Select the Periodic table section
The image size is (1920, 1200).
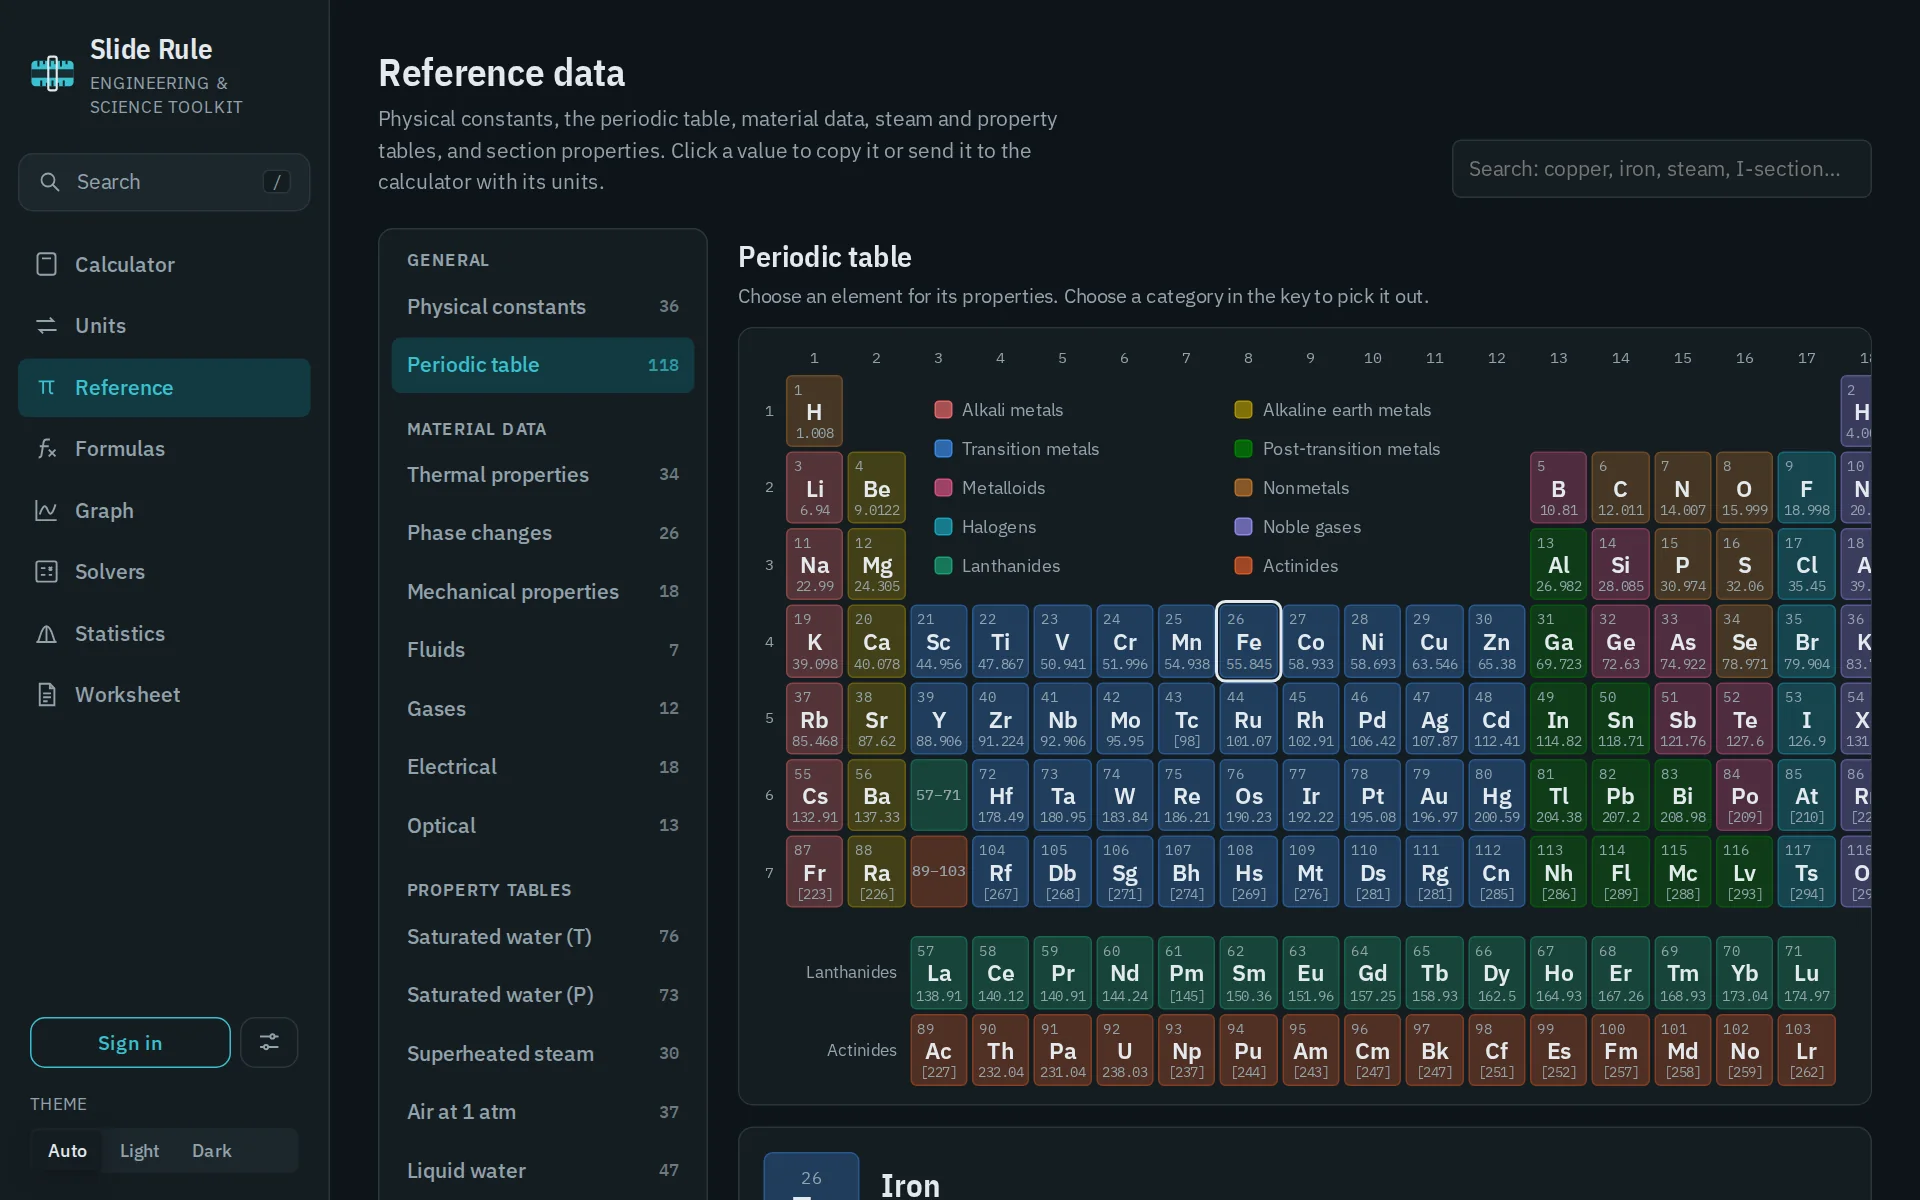coord(543,365)
